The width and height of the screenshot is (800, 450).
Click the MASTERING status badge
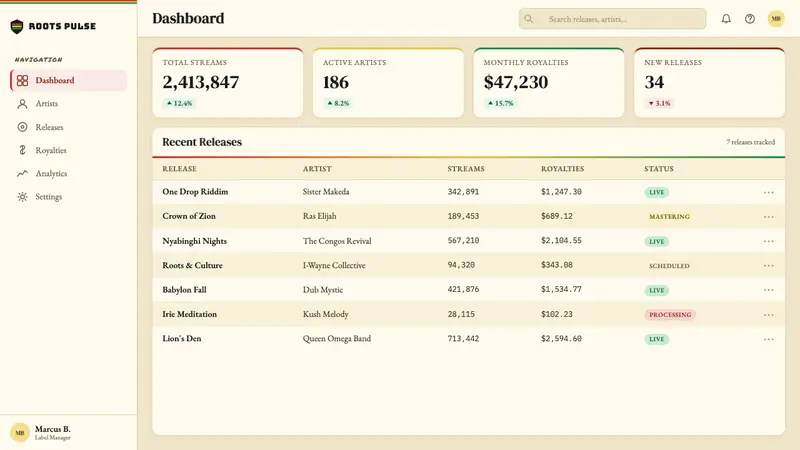click(669, 217)
